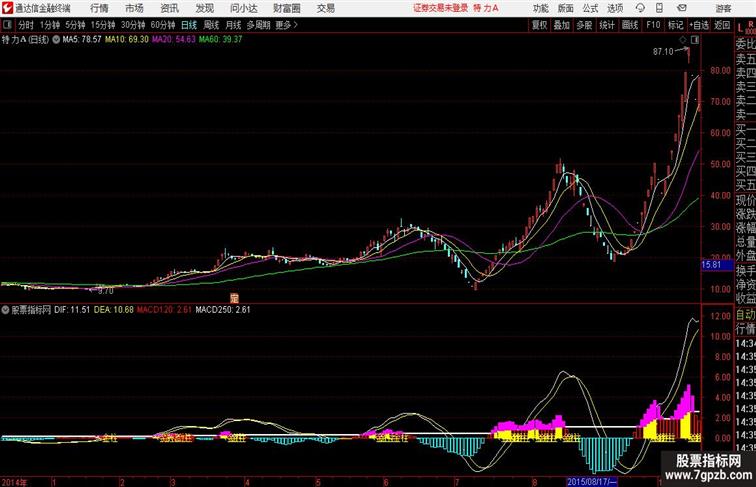Toggle the panel layout icon left of 分时
Image resolution: width=756 pixels, height=487 pixels.
(x=7, y=25)
